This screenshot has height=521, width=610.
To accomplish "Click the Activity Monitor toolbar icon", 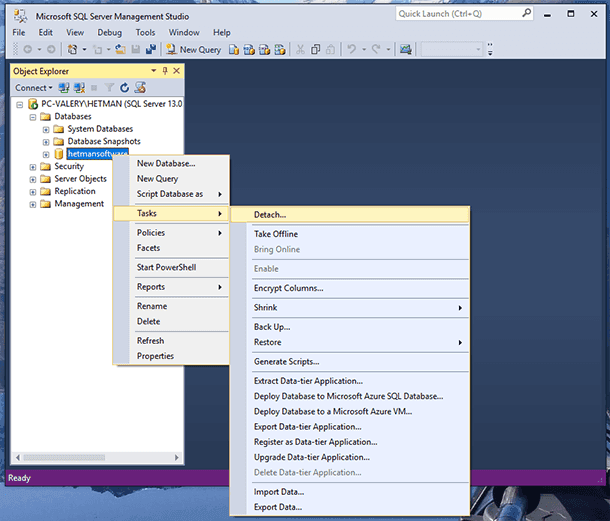I will [x=406, y=49].
